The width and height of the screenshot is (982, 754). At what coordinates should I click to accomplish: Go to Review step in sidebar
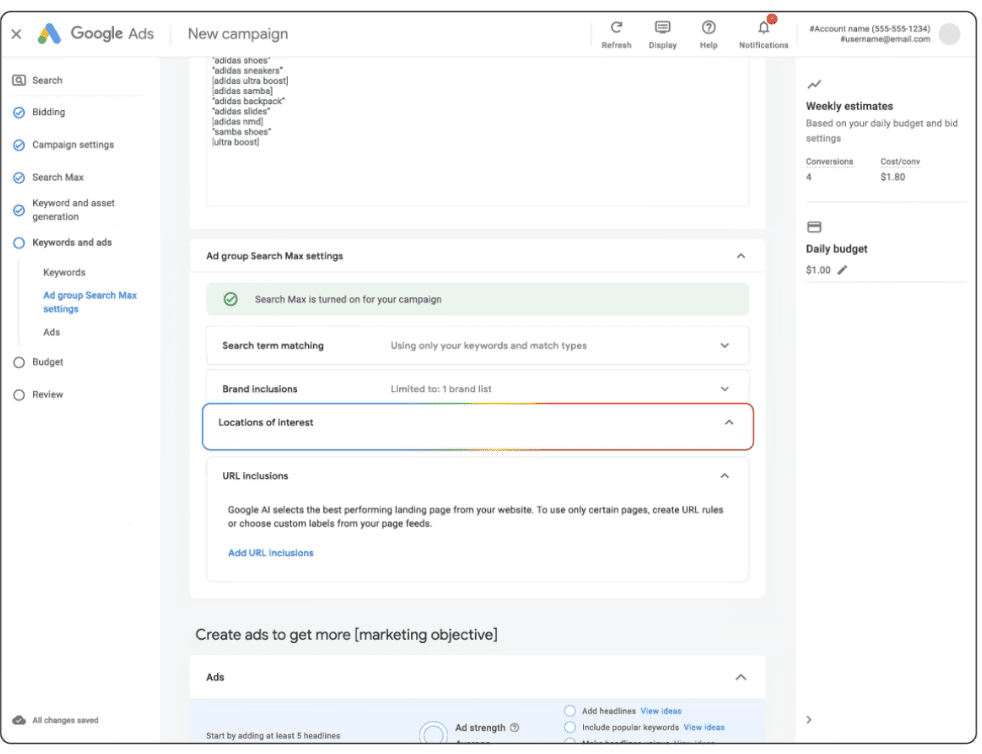tap(48, 395)
